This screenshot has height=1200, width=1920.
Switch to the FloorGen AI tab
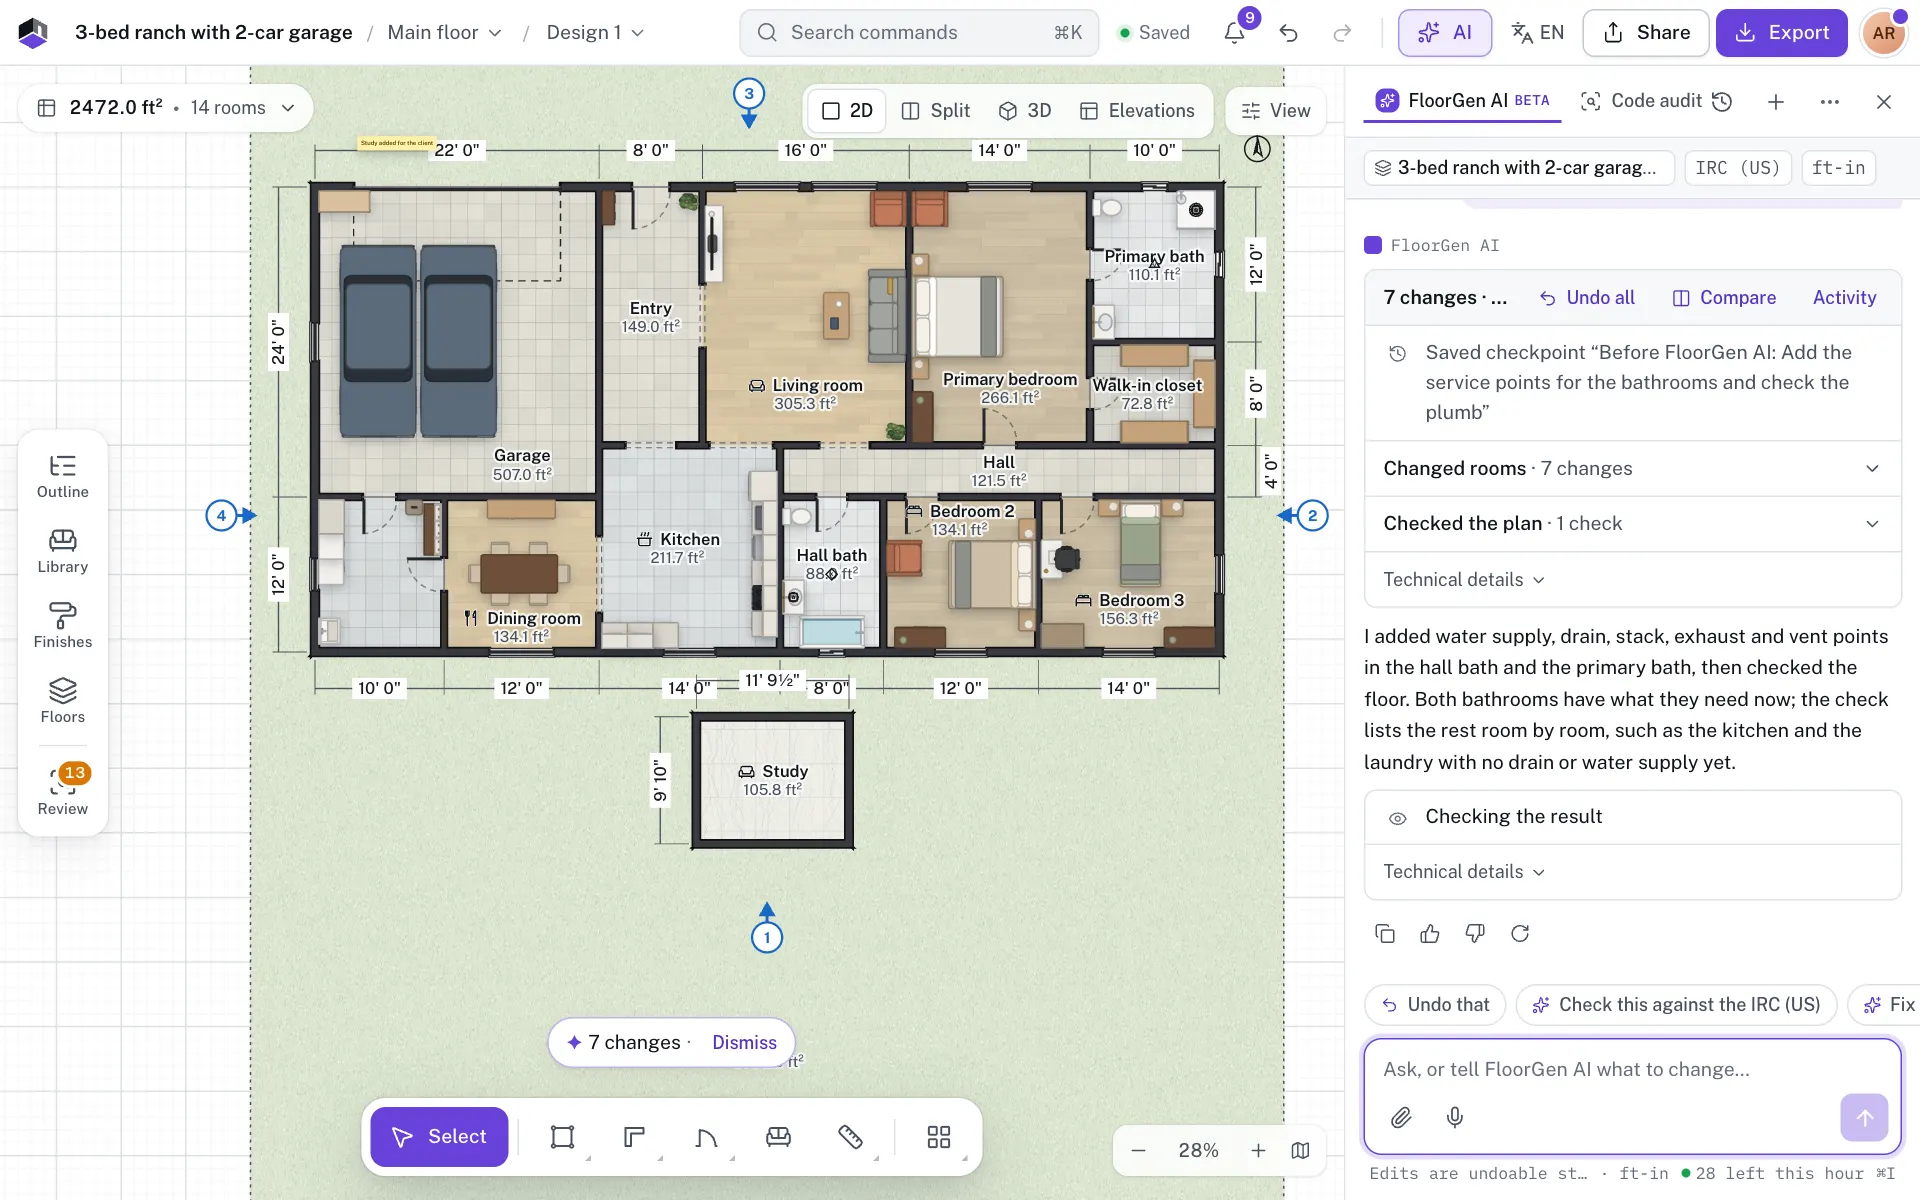click(x=1462, y=101)
